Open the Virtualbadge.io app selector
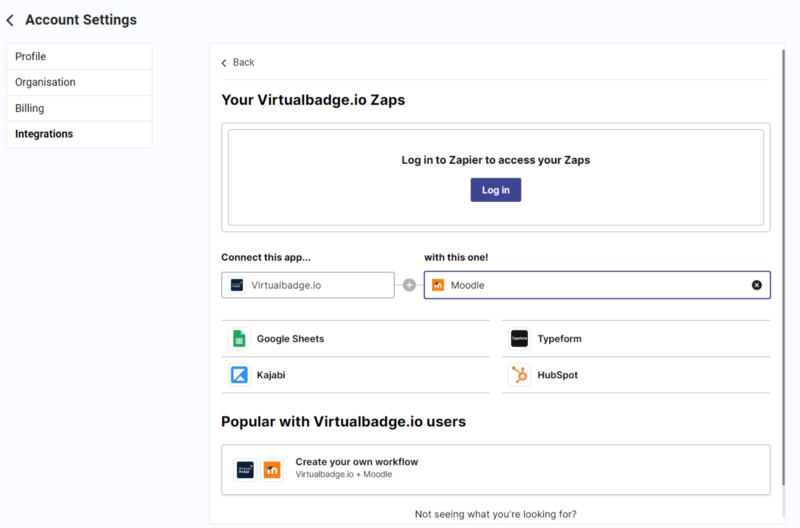800x528 pixels. (x=308, y=285)
